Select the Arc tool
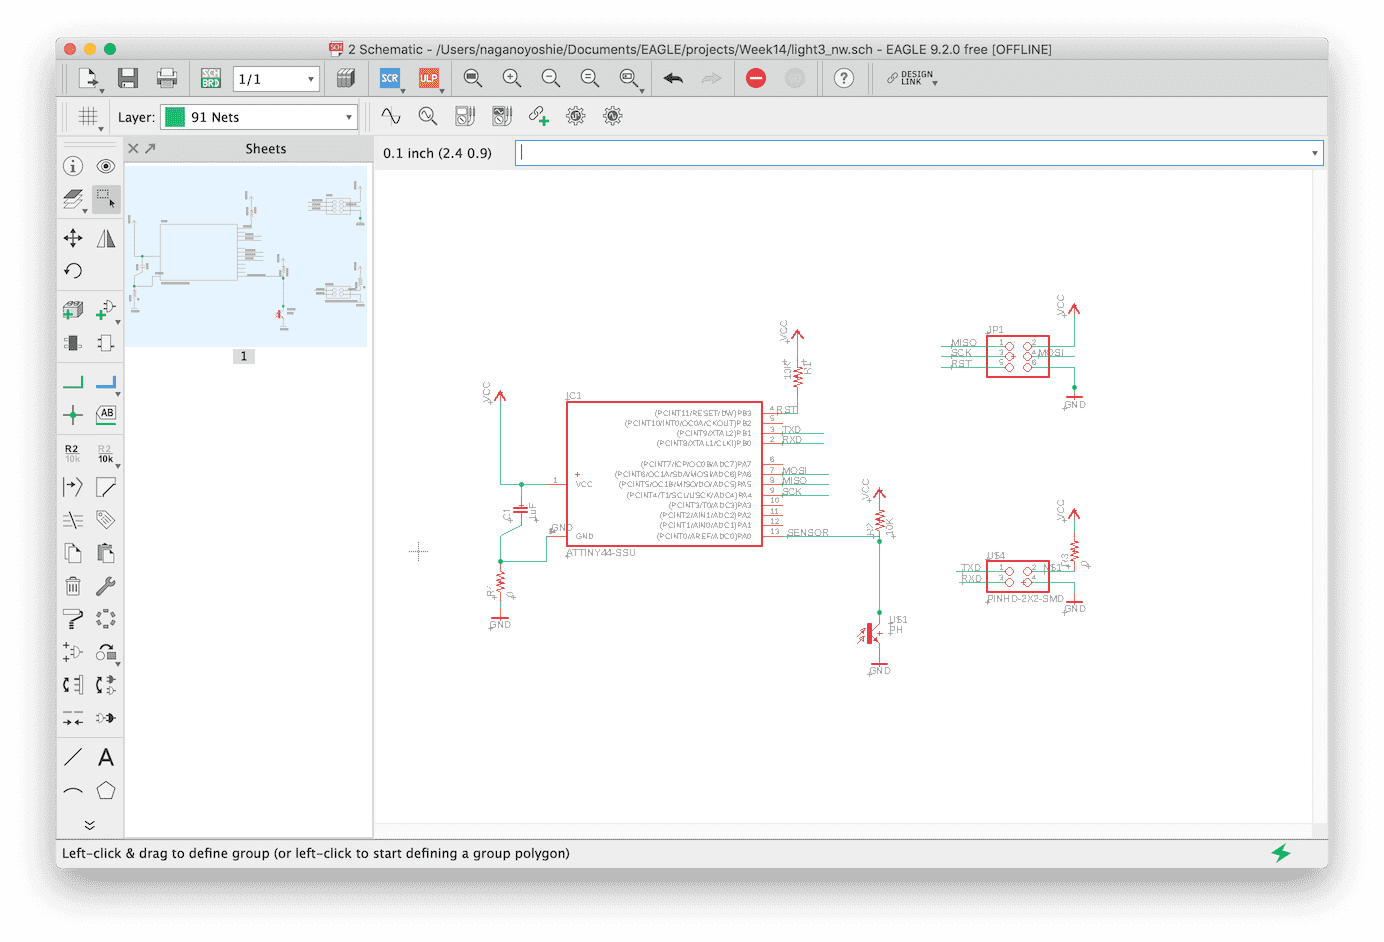 click(73, 790)
